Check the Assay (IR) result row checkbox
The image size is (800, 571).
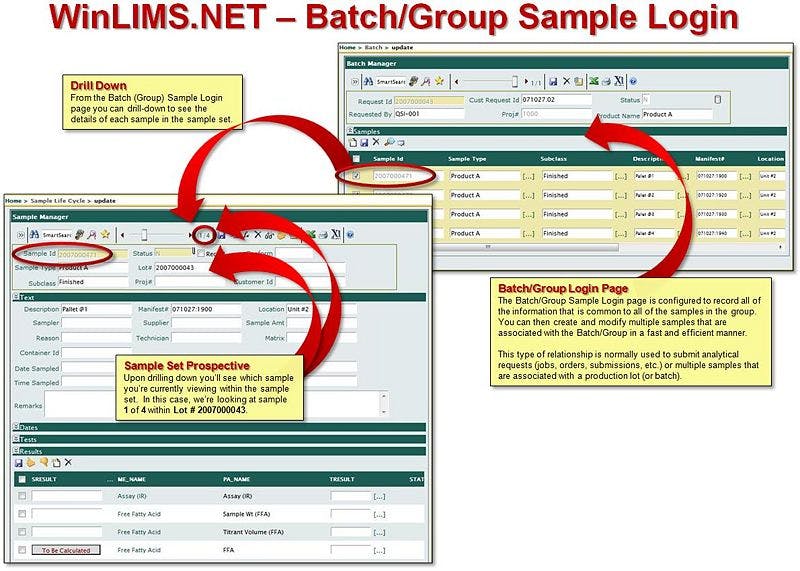22,496
